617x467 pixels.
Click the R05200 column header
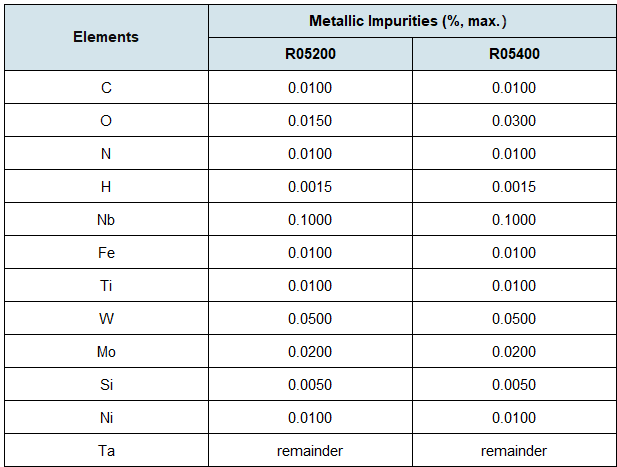pos(309,54)
